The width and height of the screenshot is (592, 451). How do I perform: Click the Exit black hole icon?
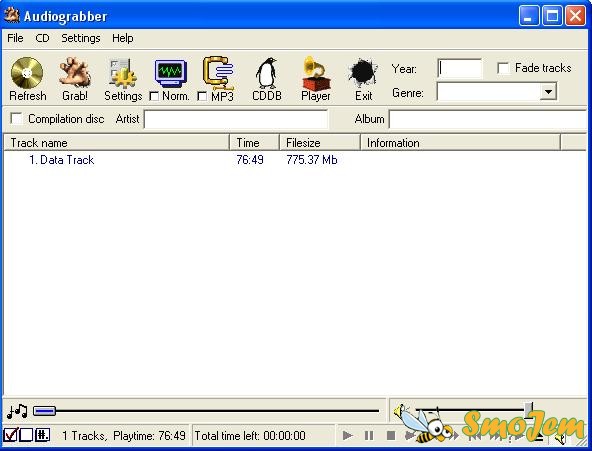tap(363, 73)
